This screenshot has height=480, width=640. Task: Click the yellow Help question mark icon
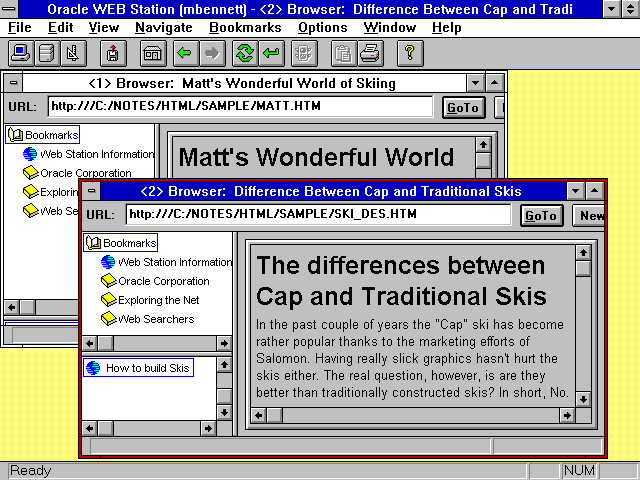pos(410,53)
